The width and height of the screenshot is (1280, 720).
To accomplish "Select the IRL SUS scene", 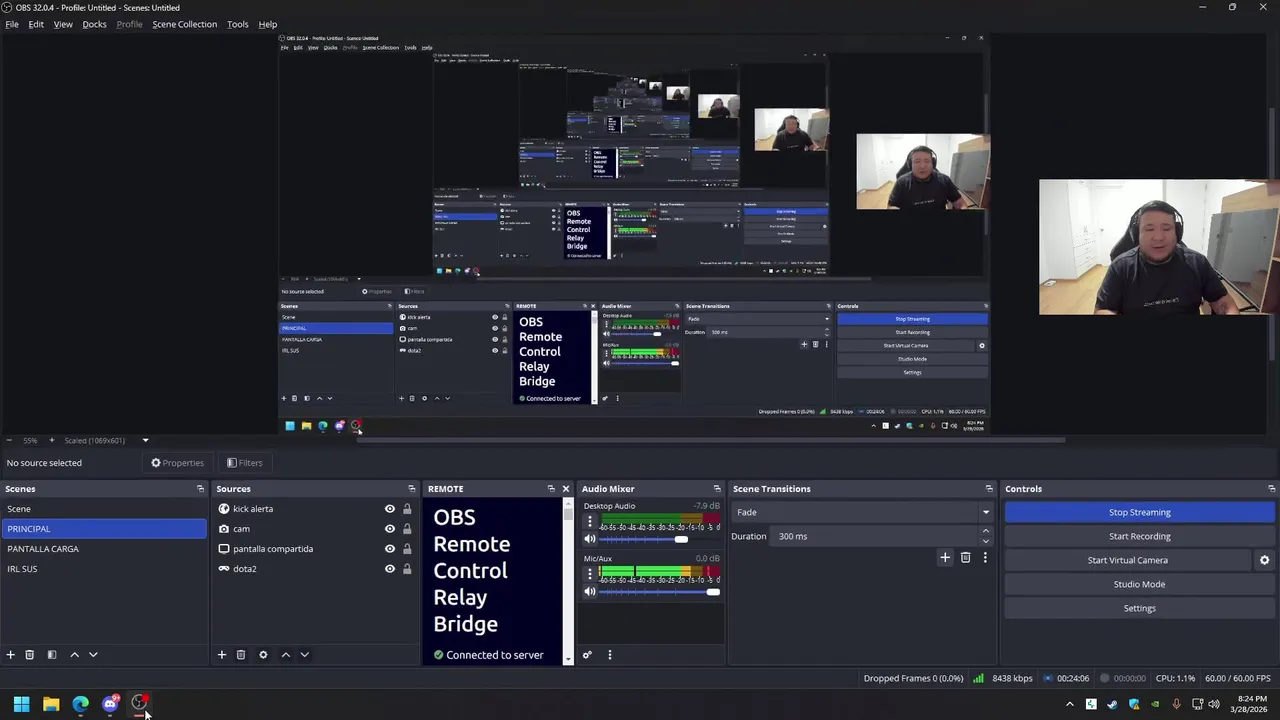I will (104, 569).
